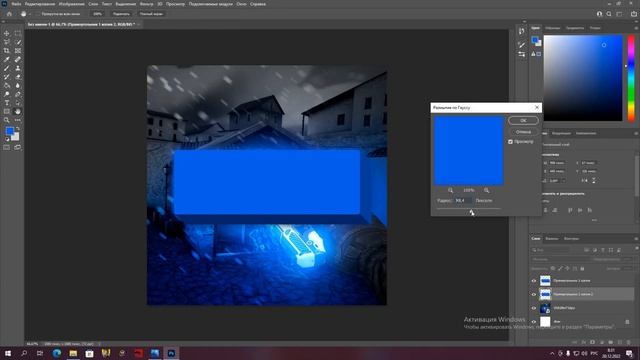
Task: Hide the smart object image layer
Action: 533,308
